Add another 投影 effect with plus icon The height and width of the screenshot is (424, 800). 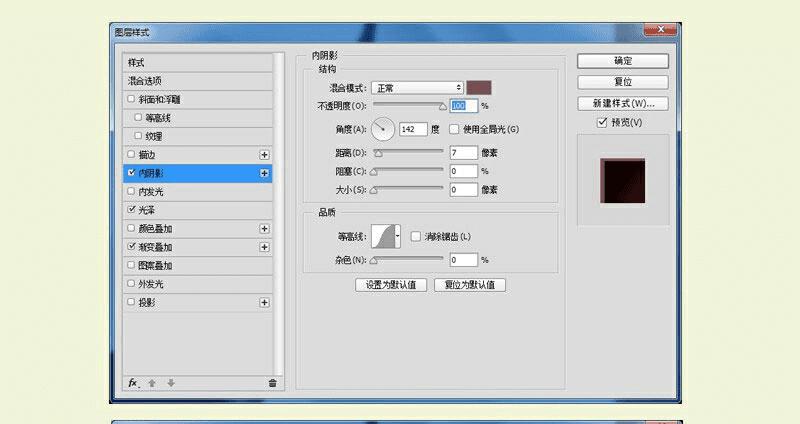pos(264,303)
